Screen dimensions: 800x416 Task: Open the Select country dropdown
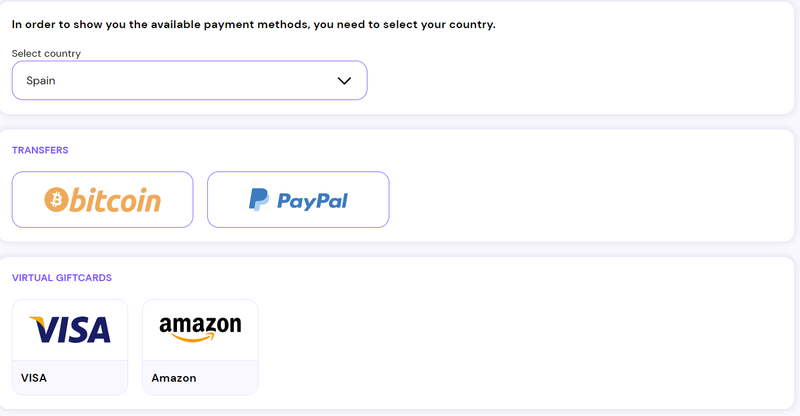coord(189,81)
